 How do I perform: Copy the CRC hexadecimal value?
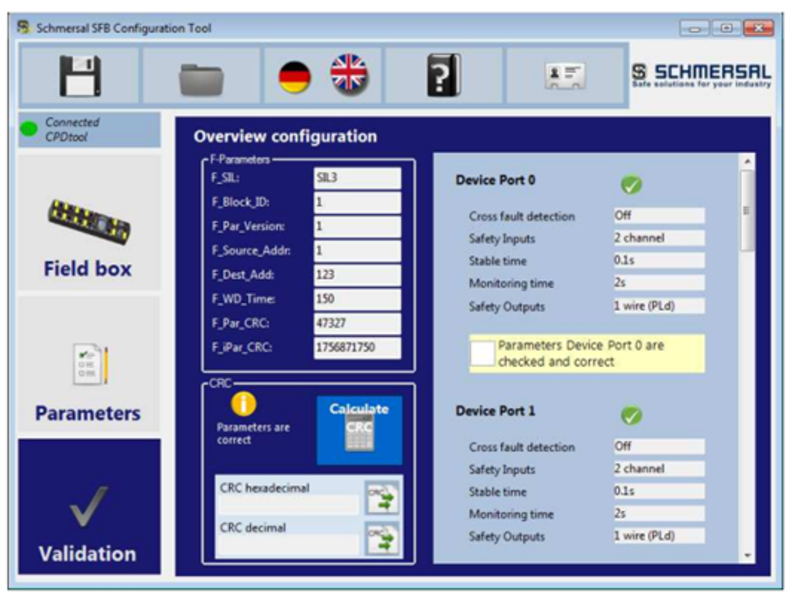click(x=382, y=498)
